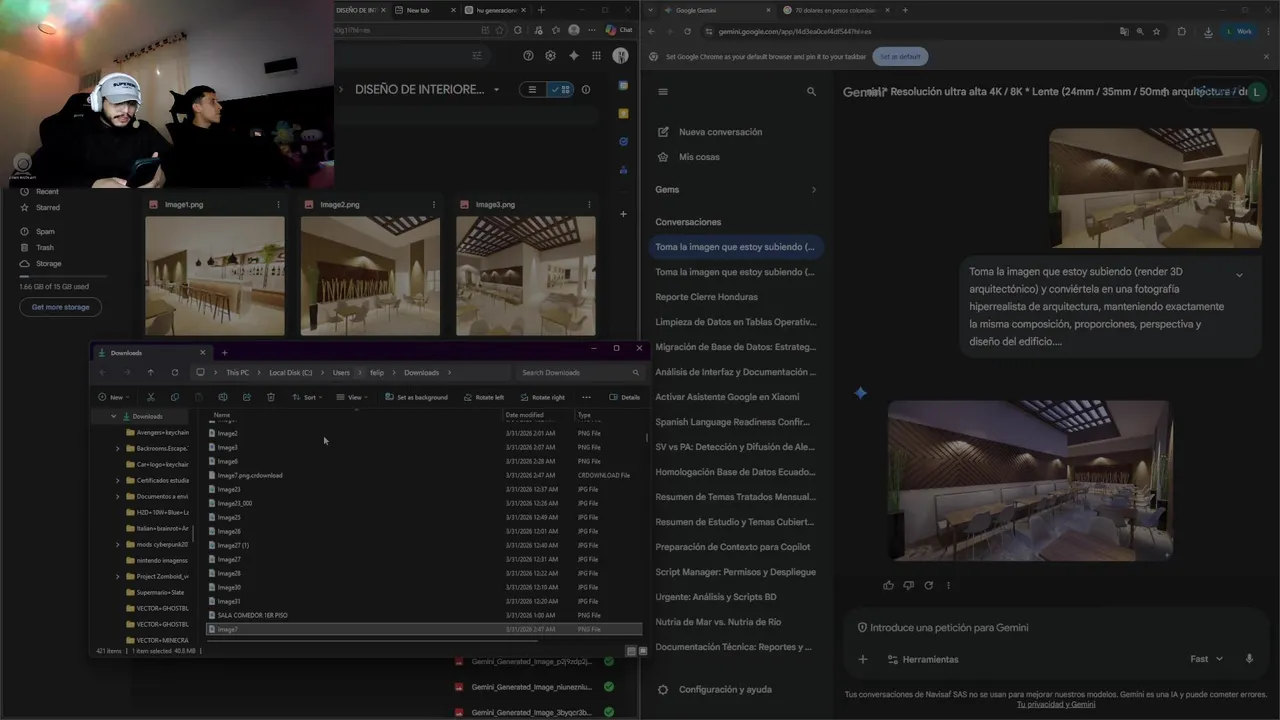Open the Reporte Cierre Honduras conversation
The image size is (1280, 720).
(x=706, y=297)
